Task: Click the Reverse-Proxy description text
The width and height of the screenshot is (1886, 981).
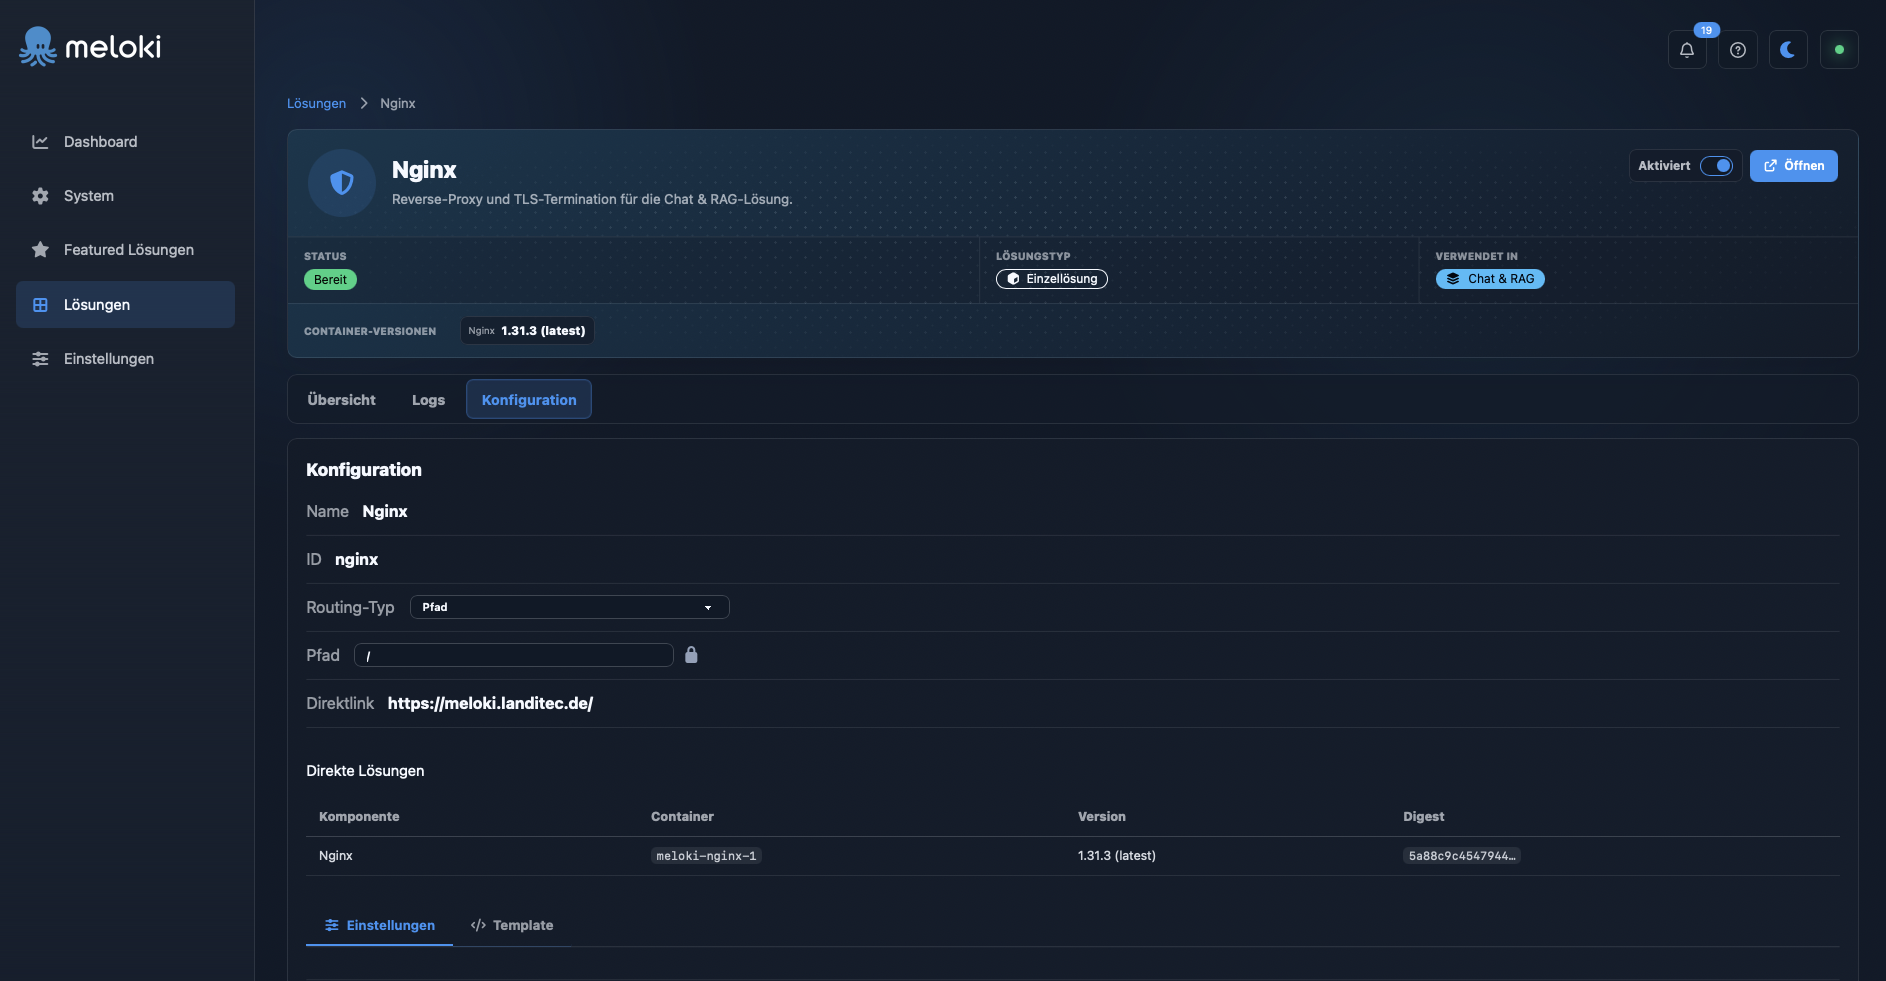Action: [x=592, y=200]
